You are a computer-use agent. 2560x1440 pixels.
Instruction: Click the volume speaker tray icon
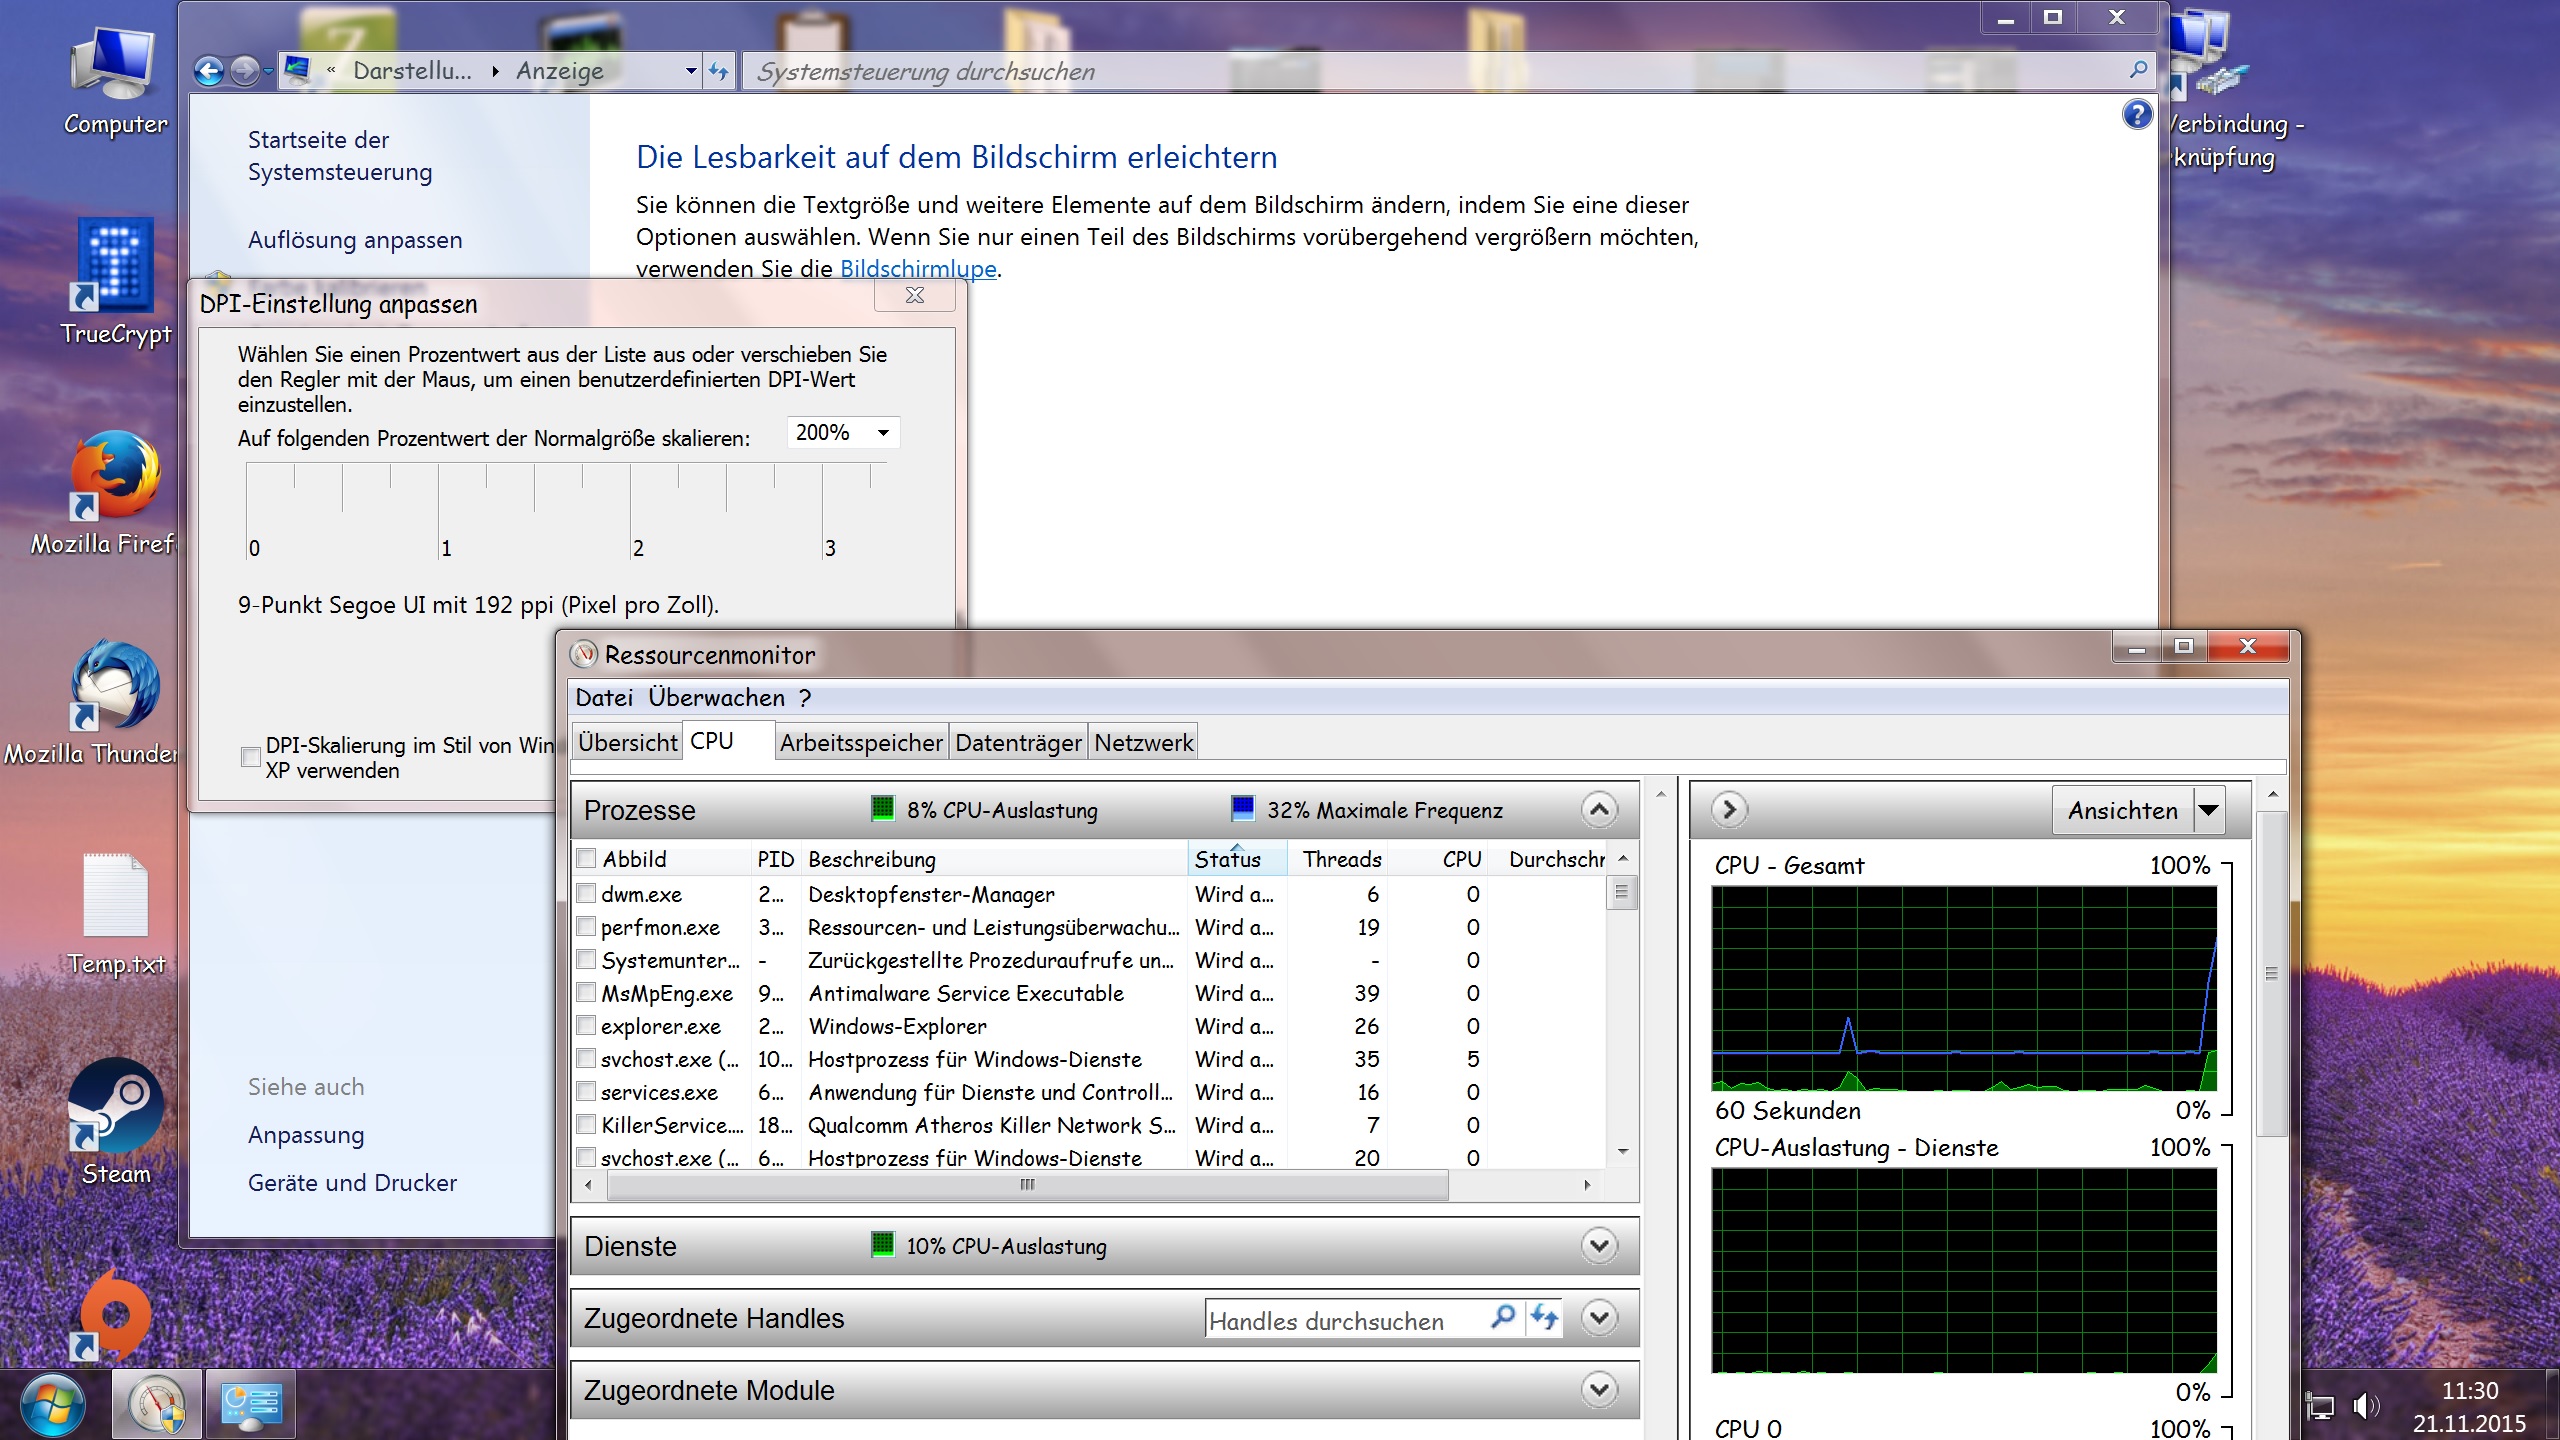(2364, 1406)
